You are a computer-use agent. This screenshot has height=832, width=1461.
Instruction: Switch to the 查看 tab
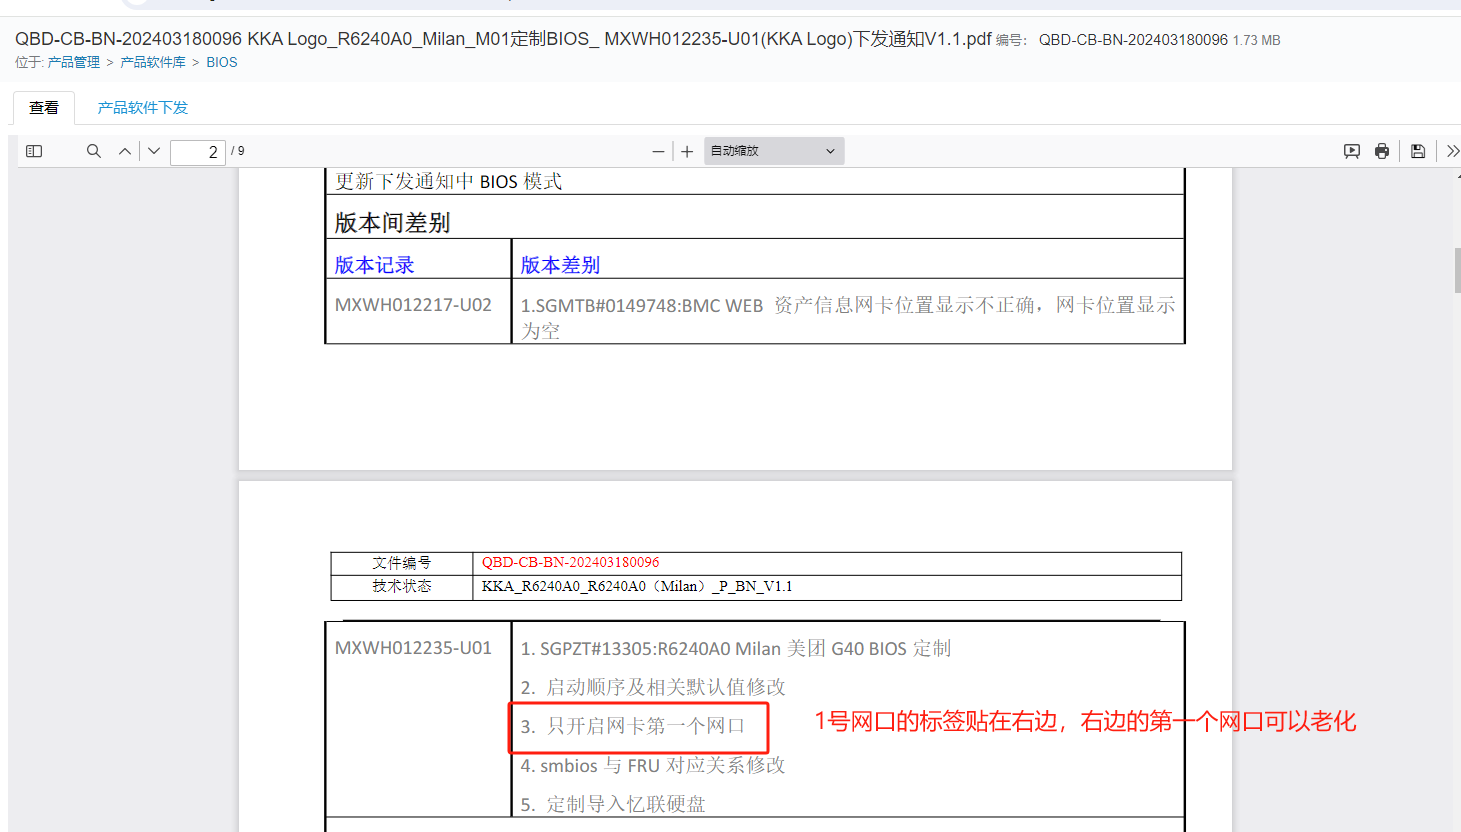[x=44, y=108]
